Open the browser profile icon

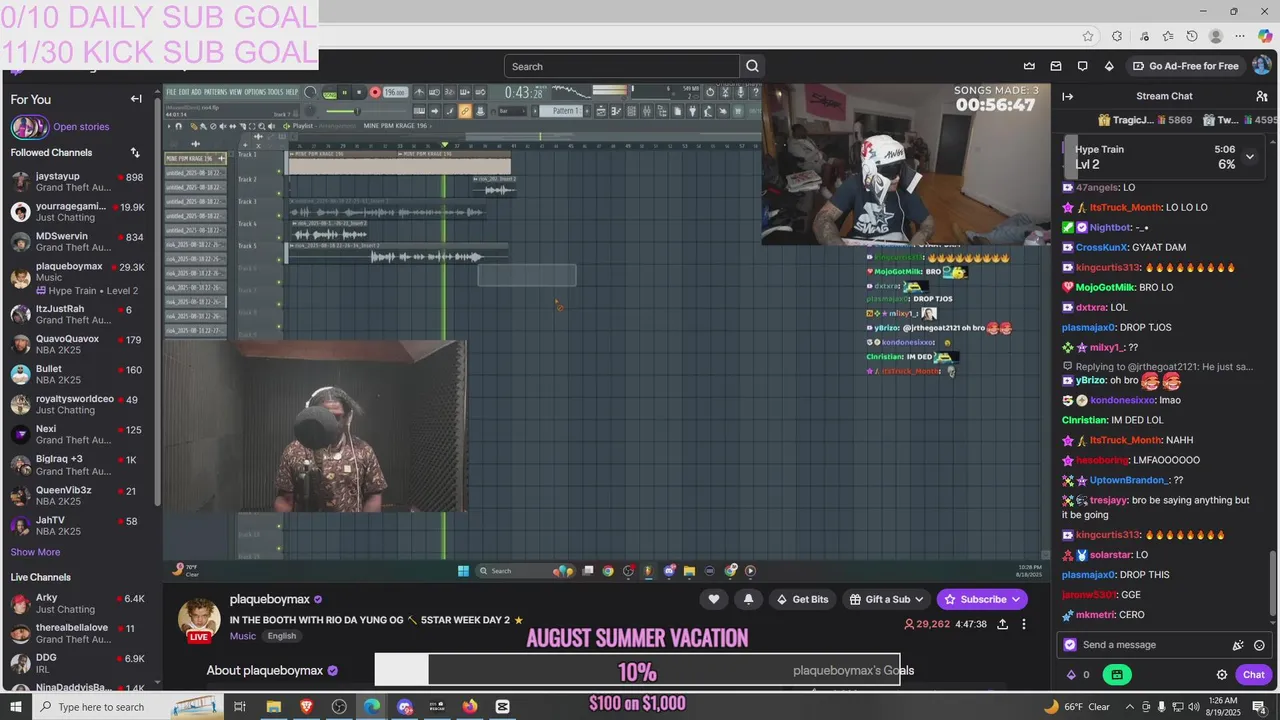pos(1216,36)
